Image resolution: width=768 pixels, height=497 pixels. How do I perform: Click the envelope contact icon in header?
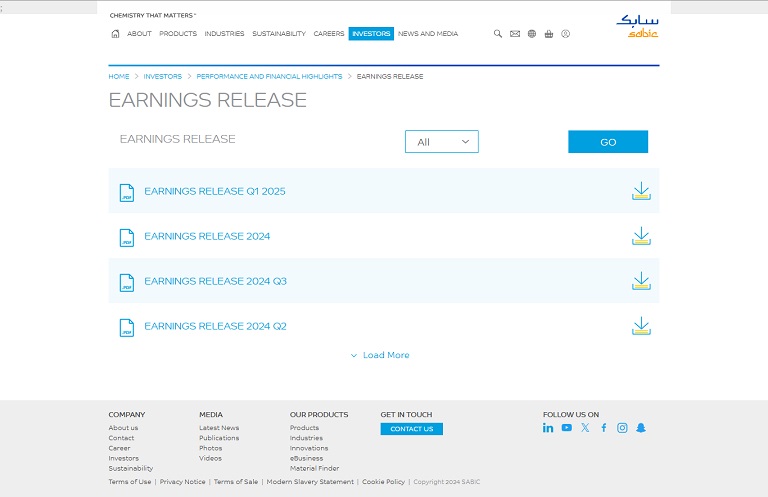tap(515, 34)
